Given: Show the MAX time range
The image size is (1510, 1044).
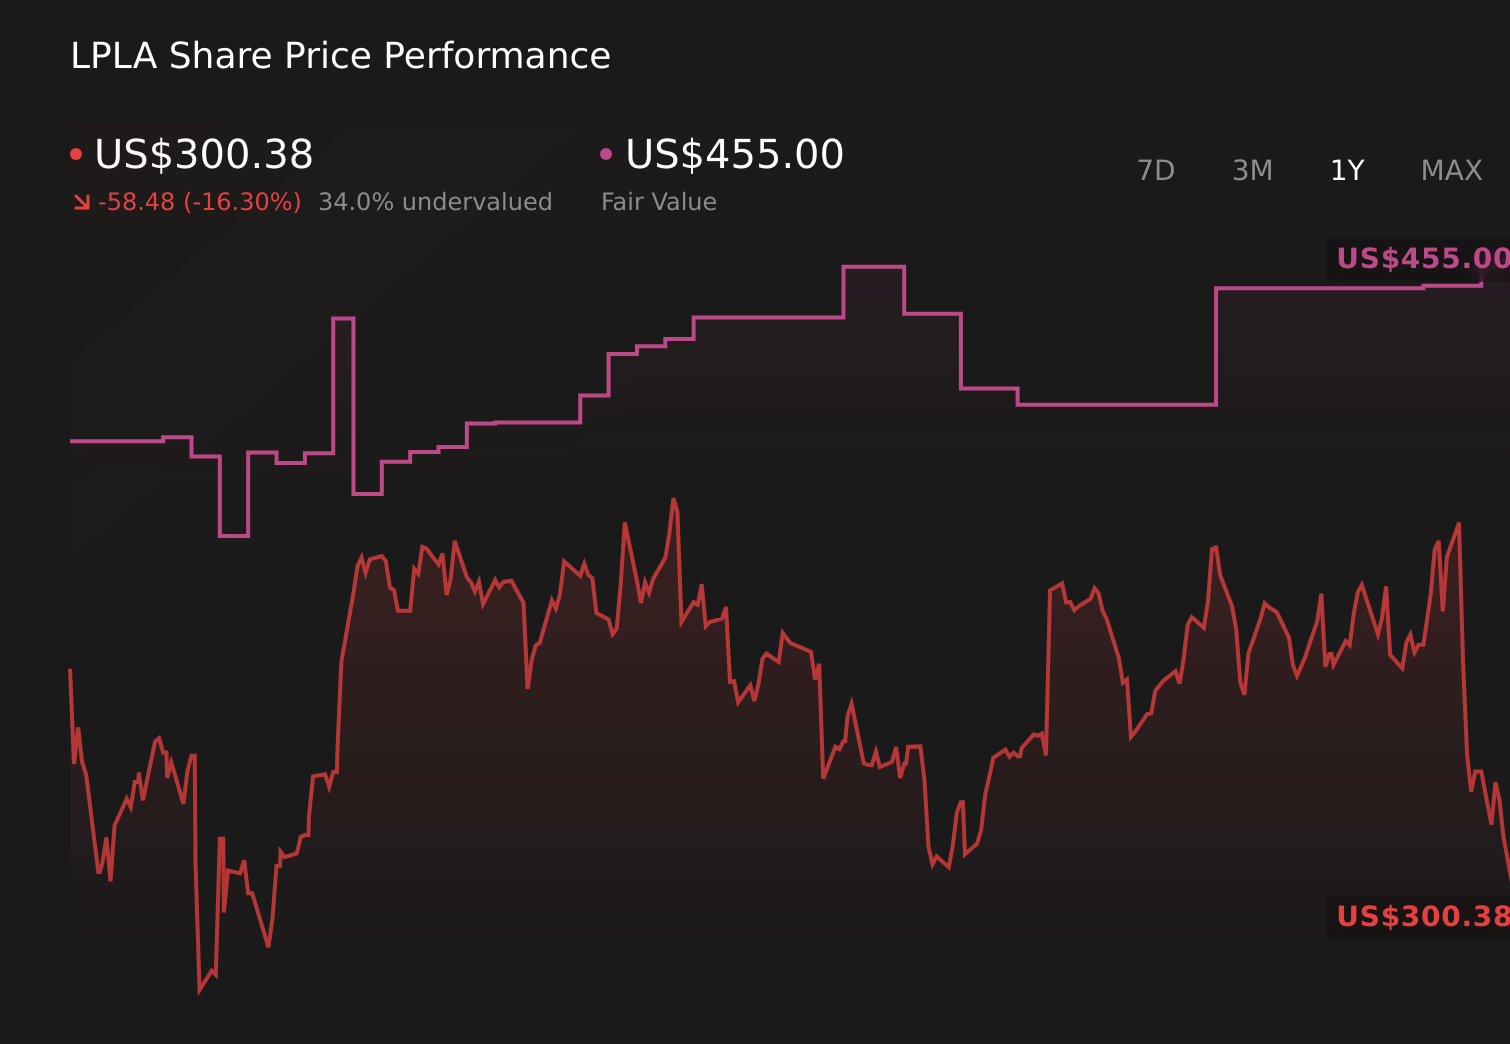Looking at the screenshot, I should pyautogui.click(x=1451, y=171).
